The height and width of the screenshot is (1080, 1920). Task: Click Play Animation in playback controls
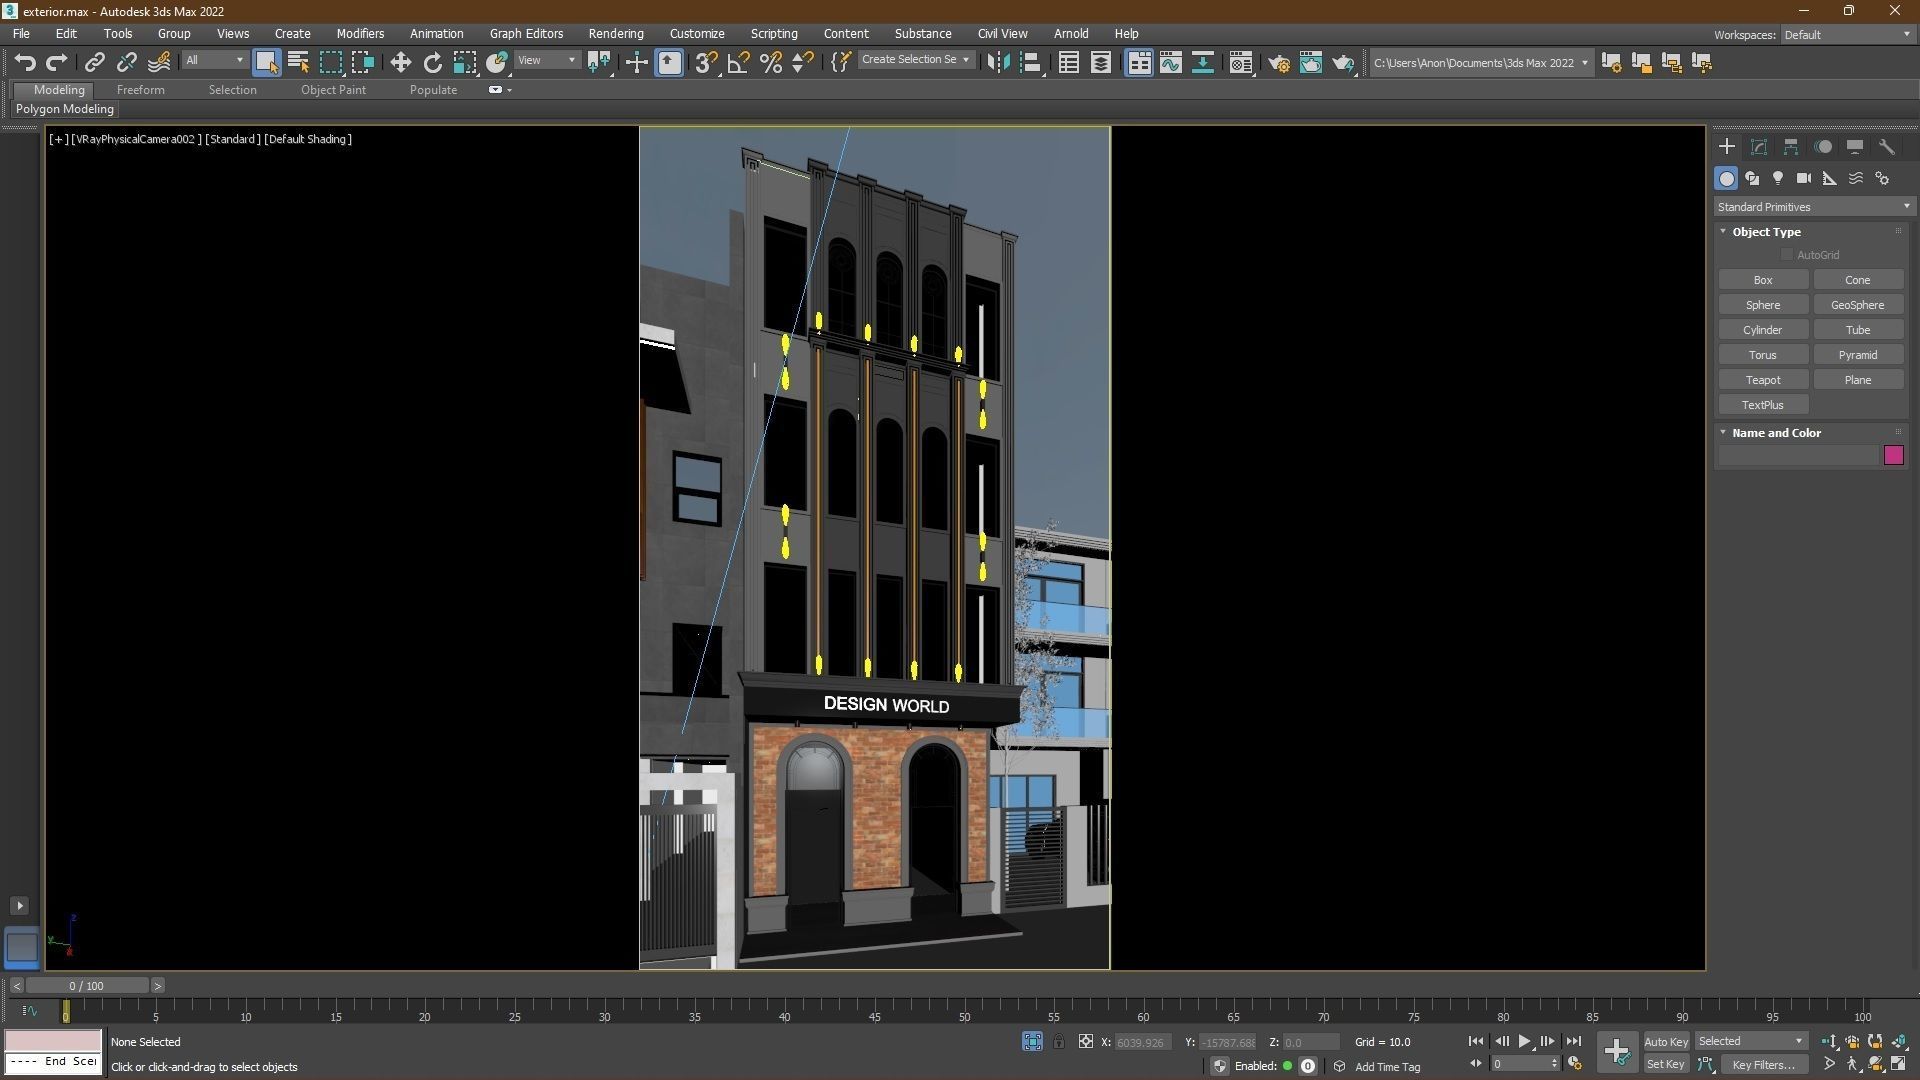coord(1525,1041)
